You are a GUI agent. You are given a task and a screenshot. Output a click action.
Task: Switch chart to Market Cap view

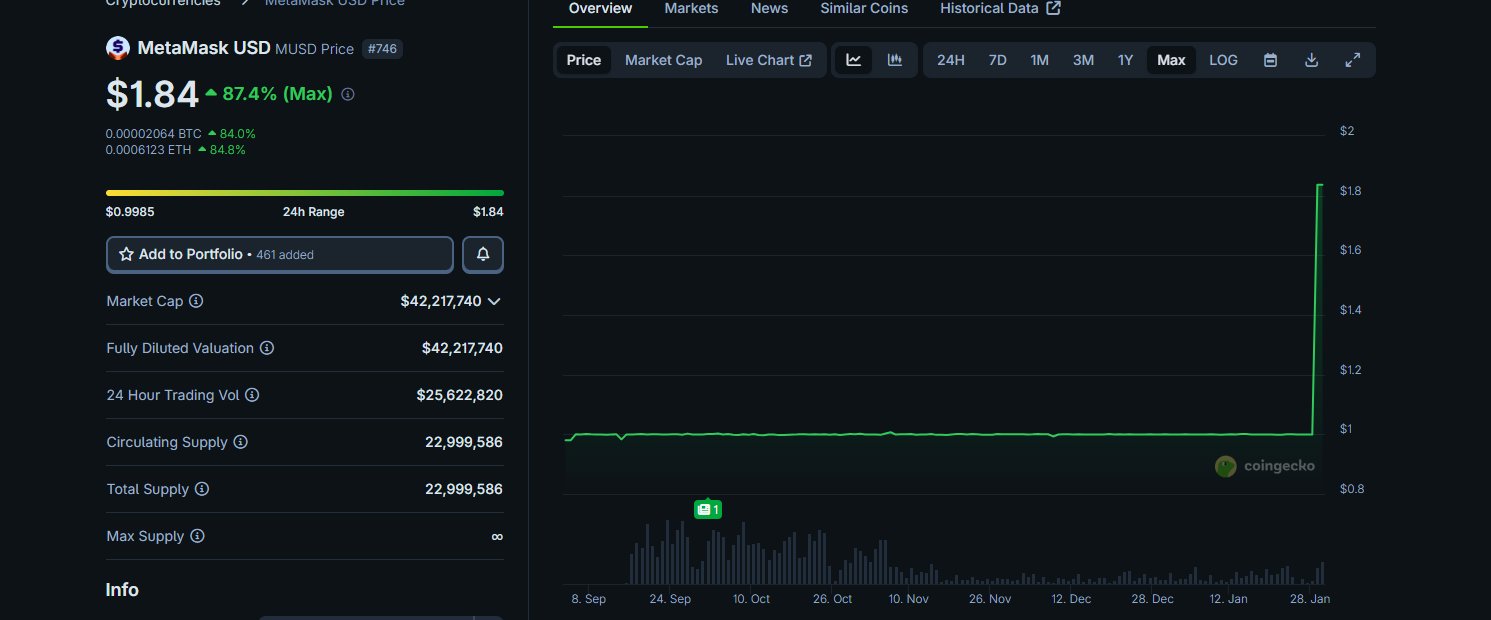click(663, 60)
